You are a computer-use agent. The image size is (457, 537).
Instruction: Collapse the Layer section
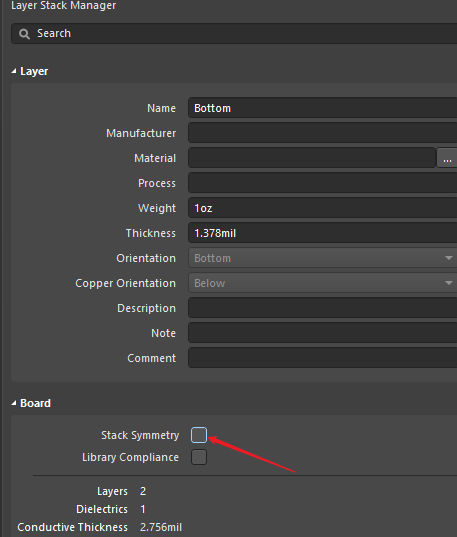click(14, 71)
